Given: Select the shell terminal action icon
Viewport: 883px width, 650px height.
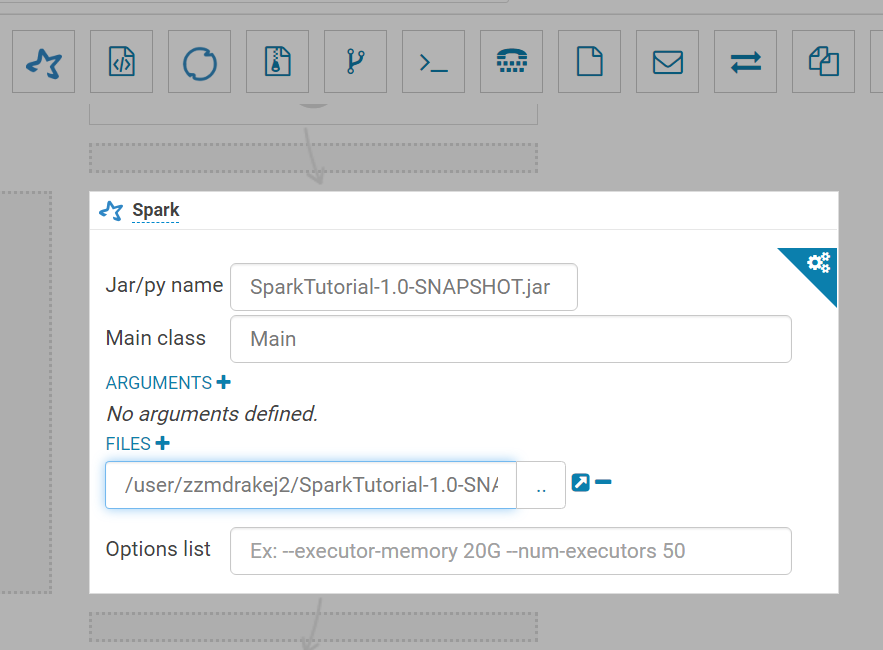Looking at the screenshot, I should [434, 61].
